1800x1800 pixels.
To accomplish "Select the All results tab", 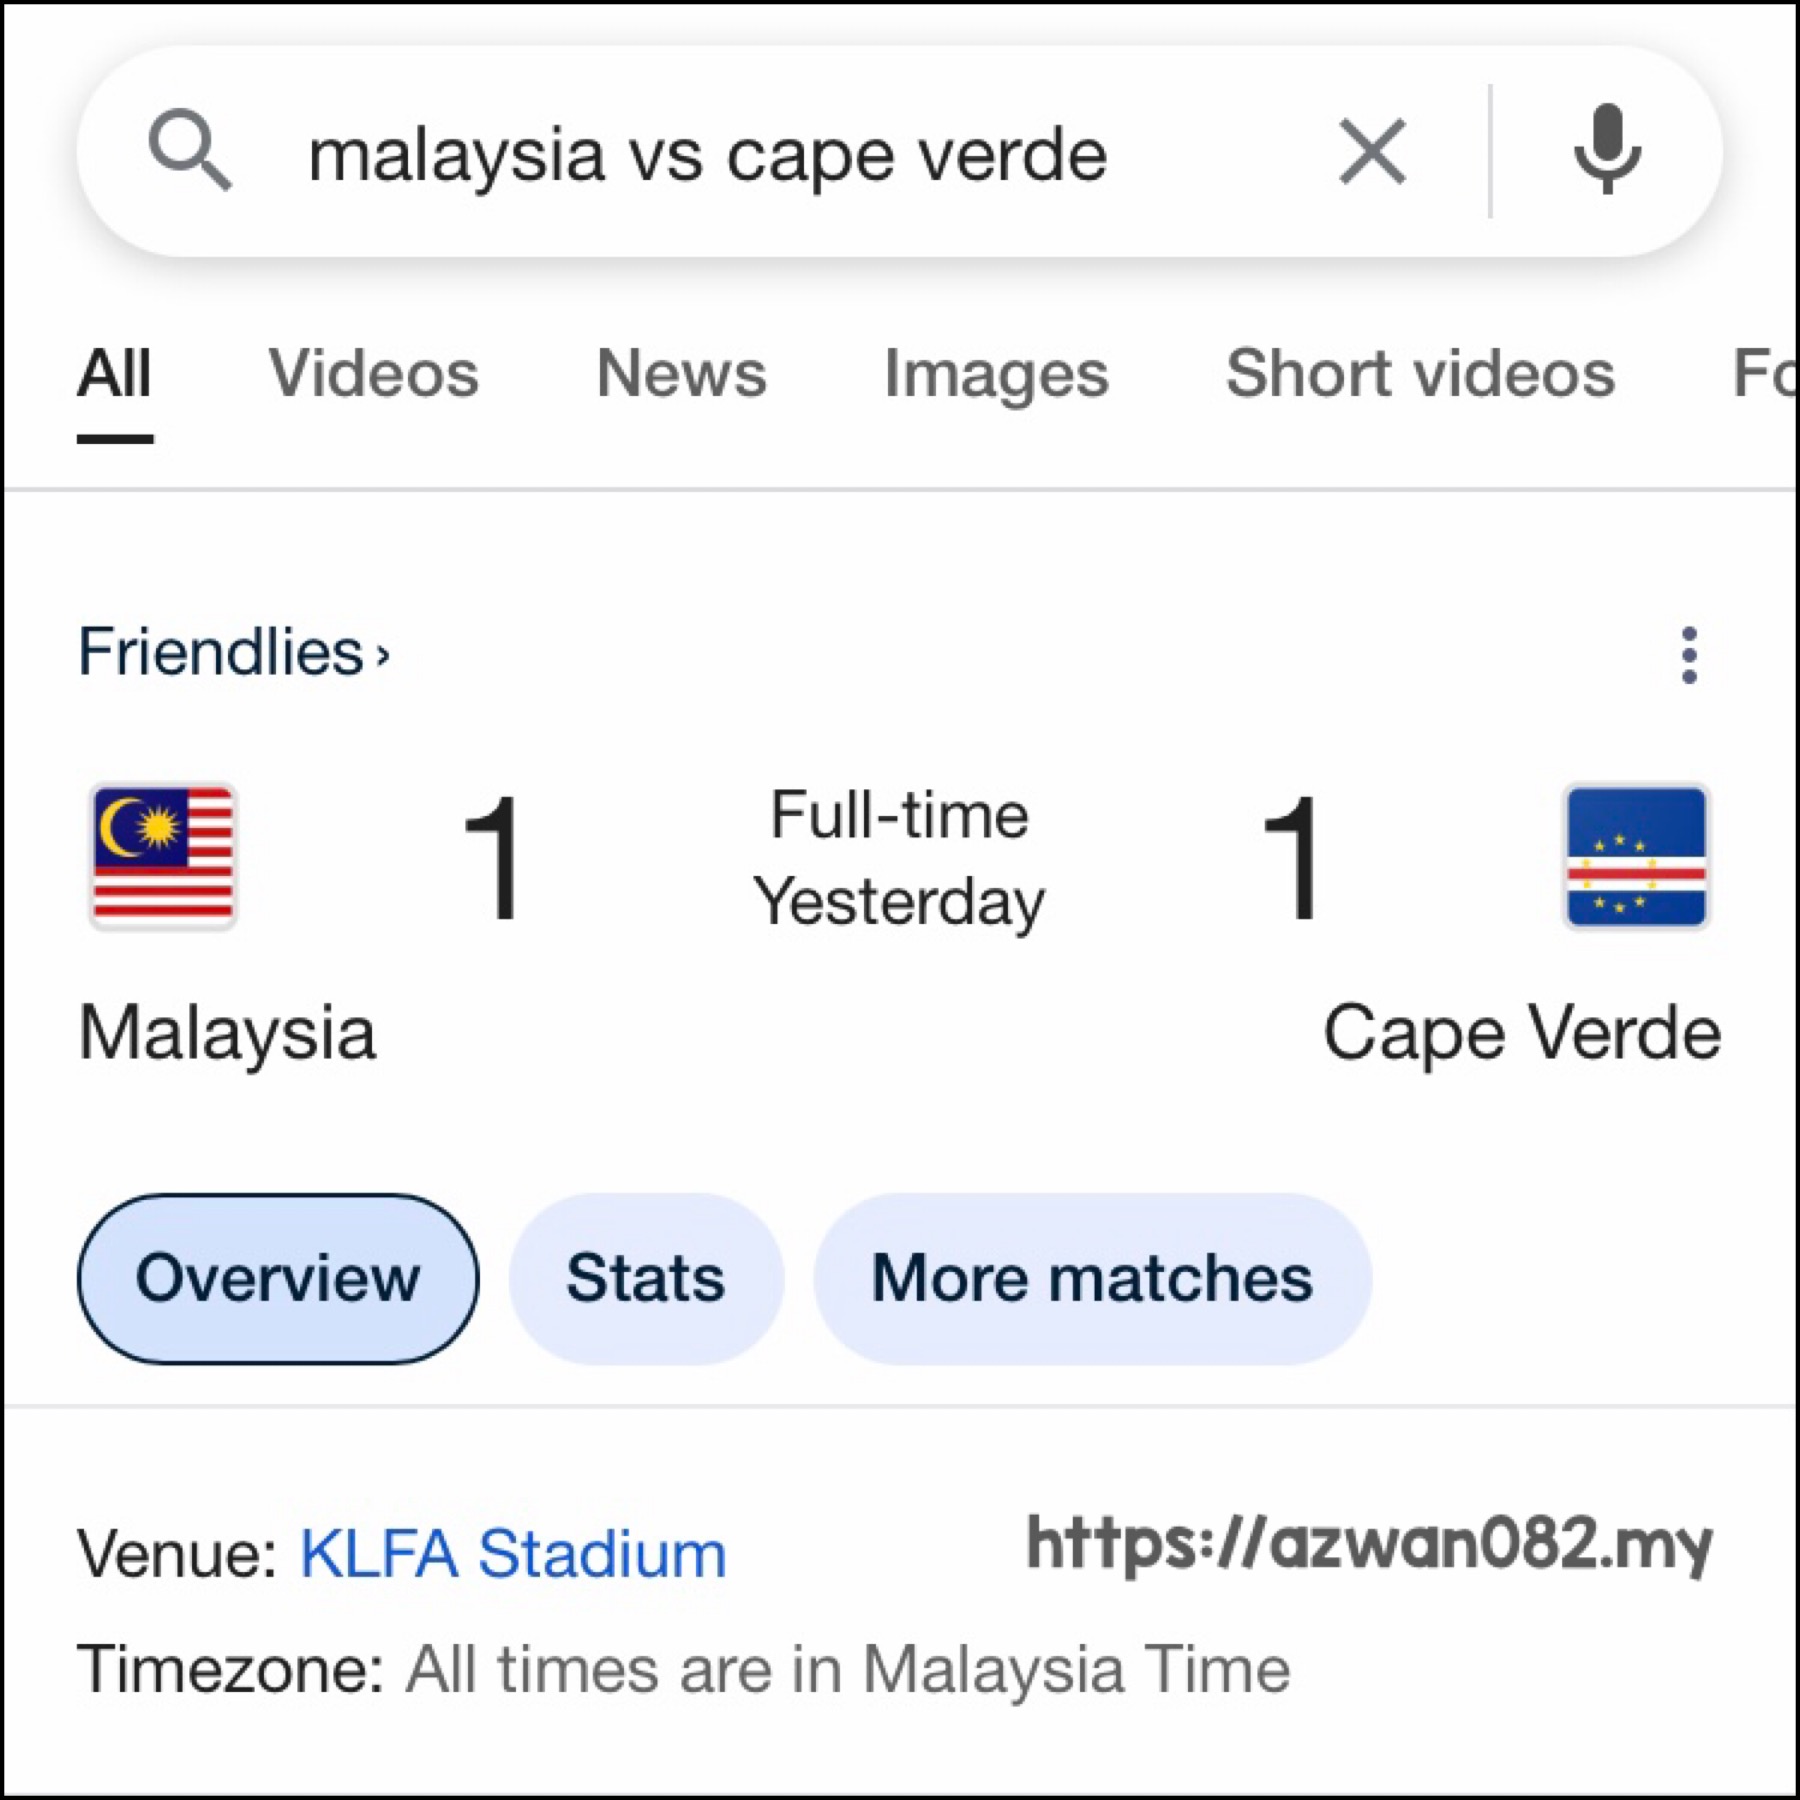I will 115,373.
